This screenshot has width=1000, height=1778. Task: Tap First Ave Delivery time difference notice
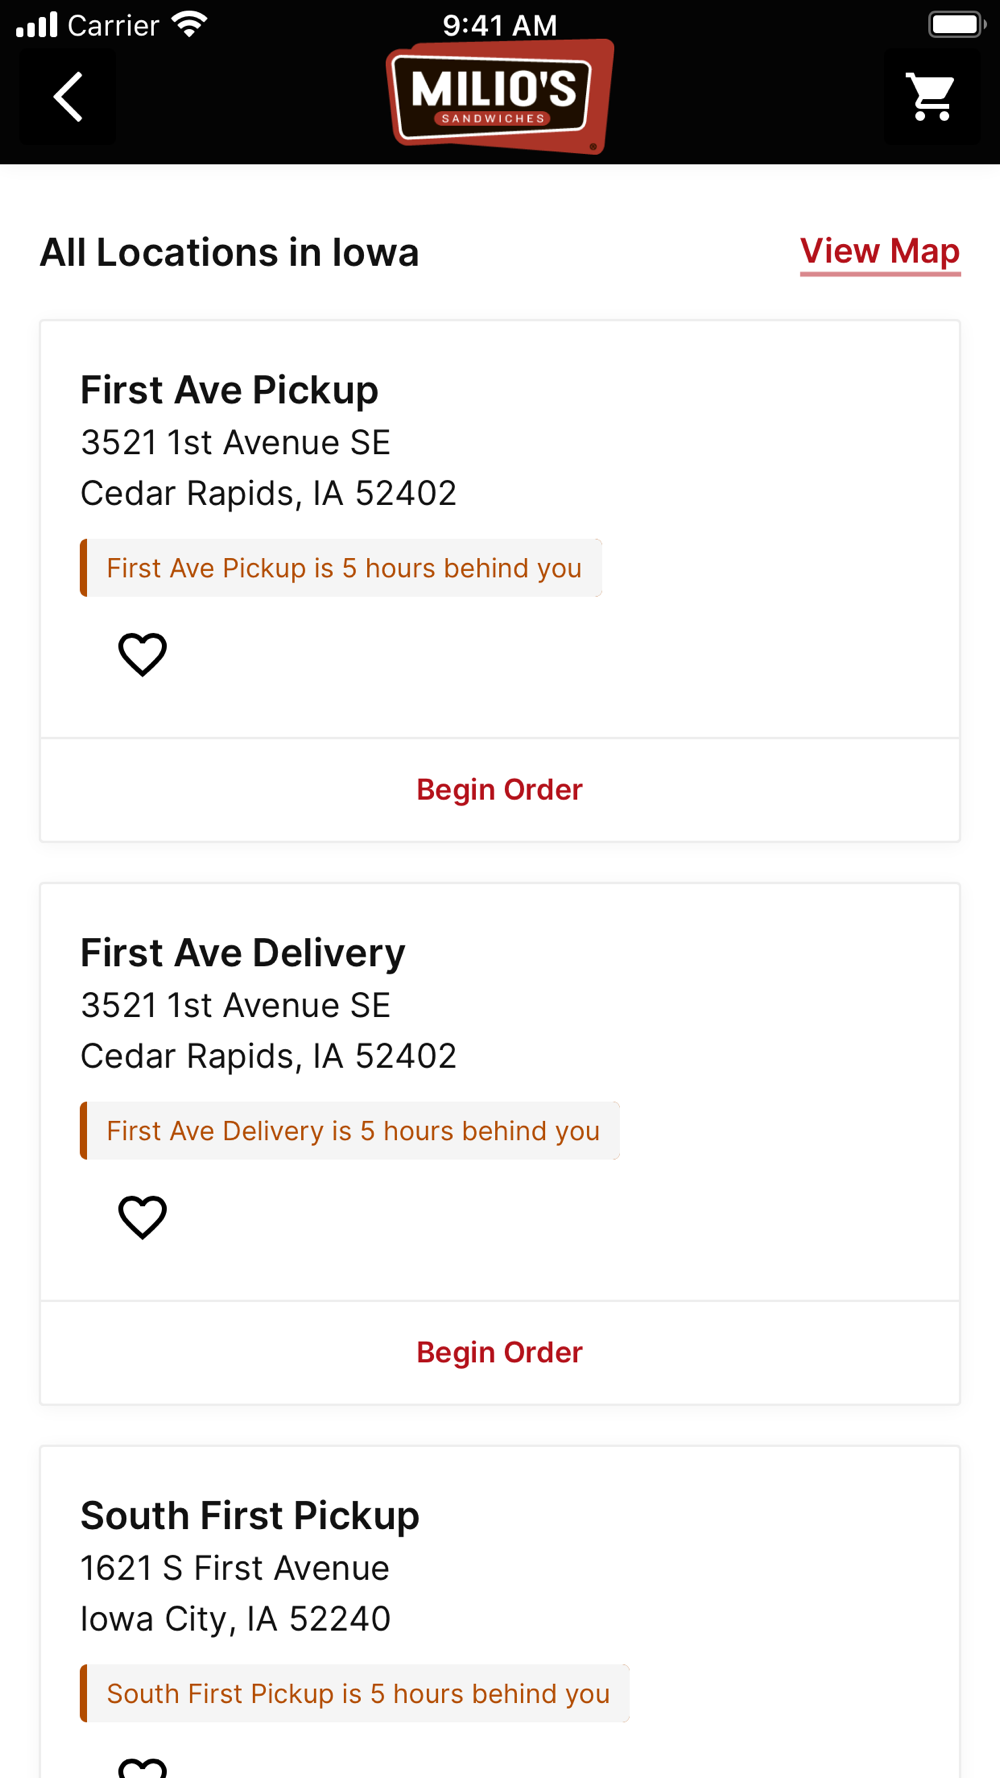point(351,1131)
